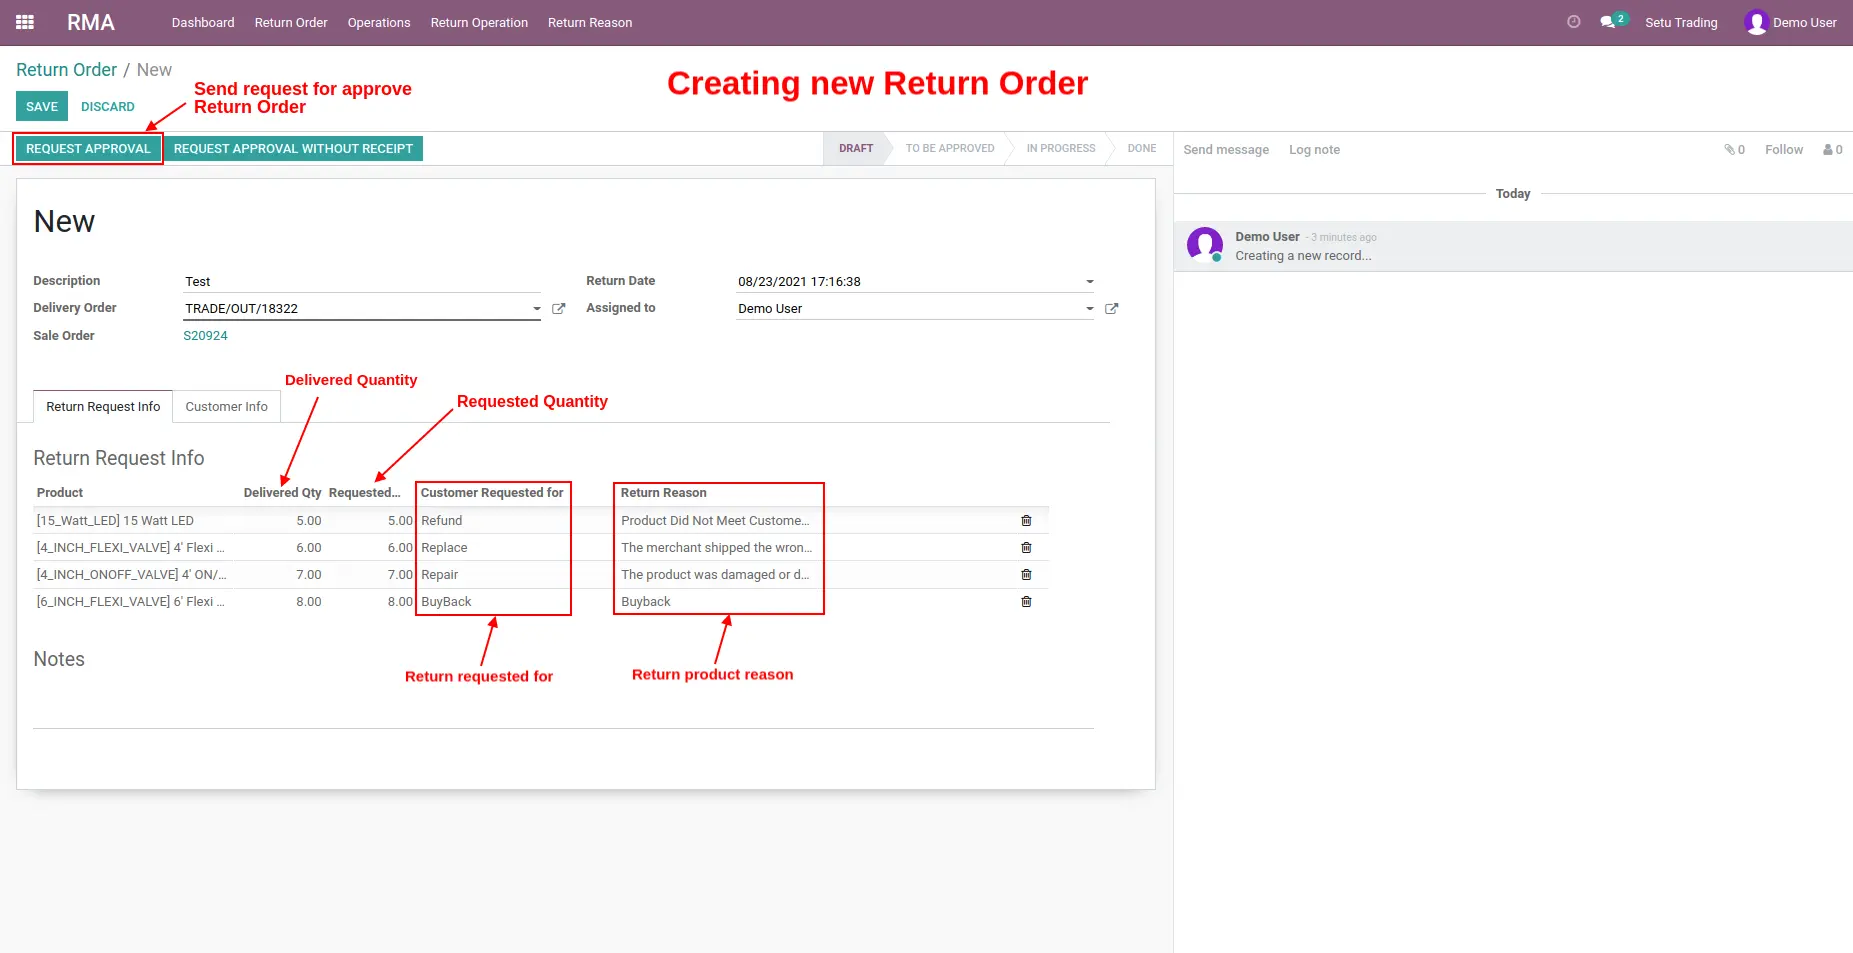Click the Description input field
The width and height of the screenshot is (1853, 953).
(x=362, y=281)
